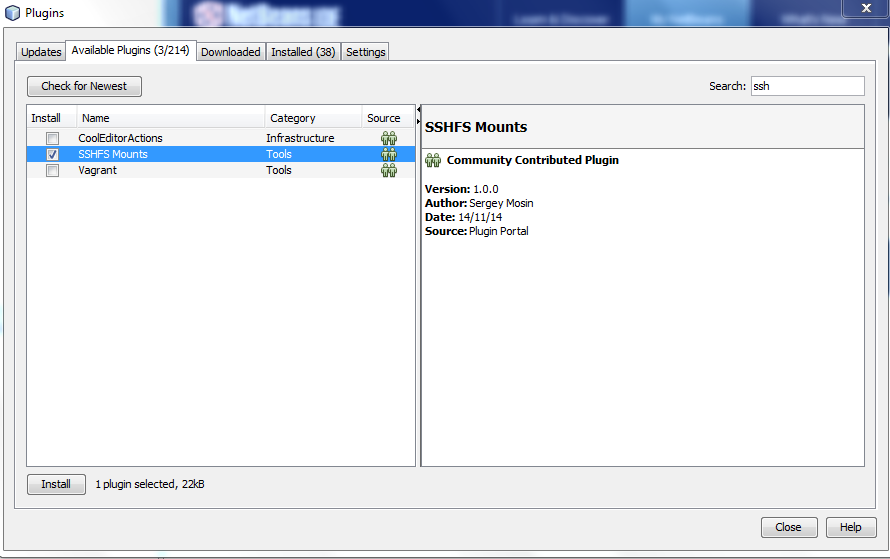Click Install to install selected plugin
Image resolution: width=890 pixels, height=559 pixels.
tap(56, 484)
